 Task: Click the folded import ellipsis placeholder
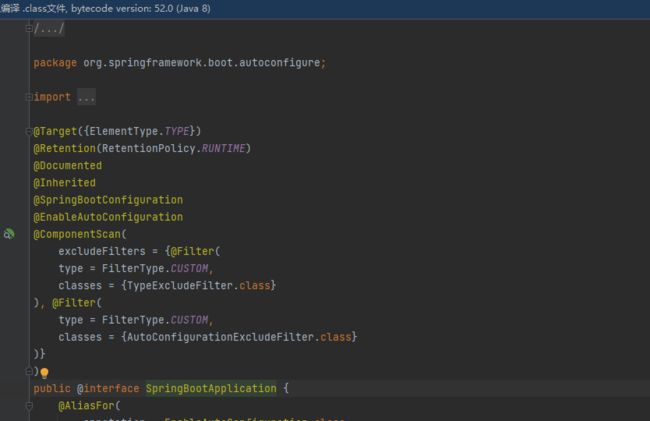pos(86,97)
